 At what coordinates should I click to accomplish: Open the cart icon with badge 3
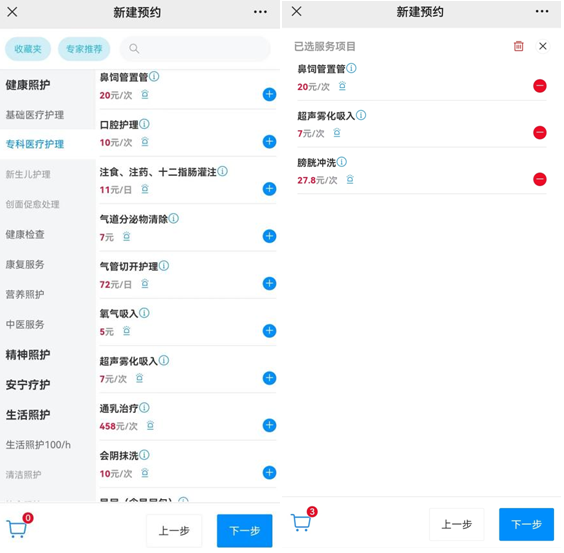pyautogui.click(x=303, y=522)
